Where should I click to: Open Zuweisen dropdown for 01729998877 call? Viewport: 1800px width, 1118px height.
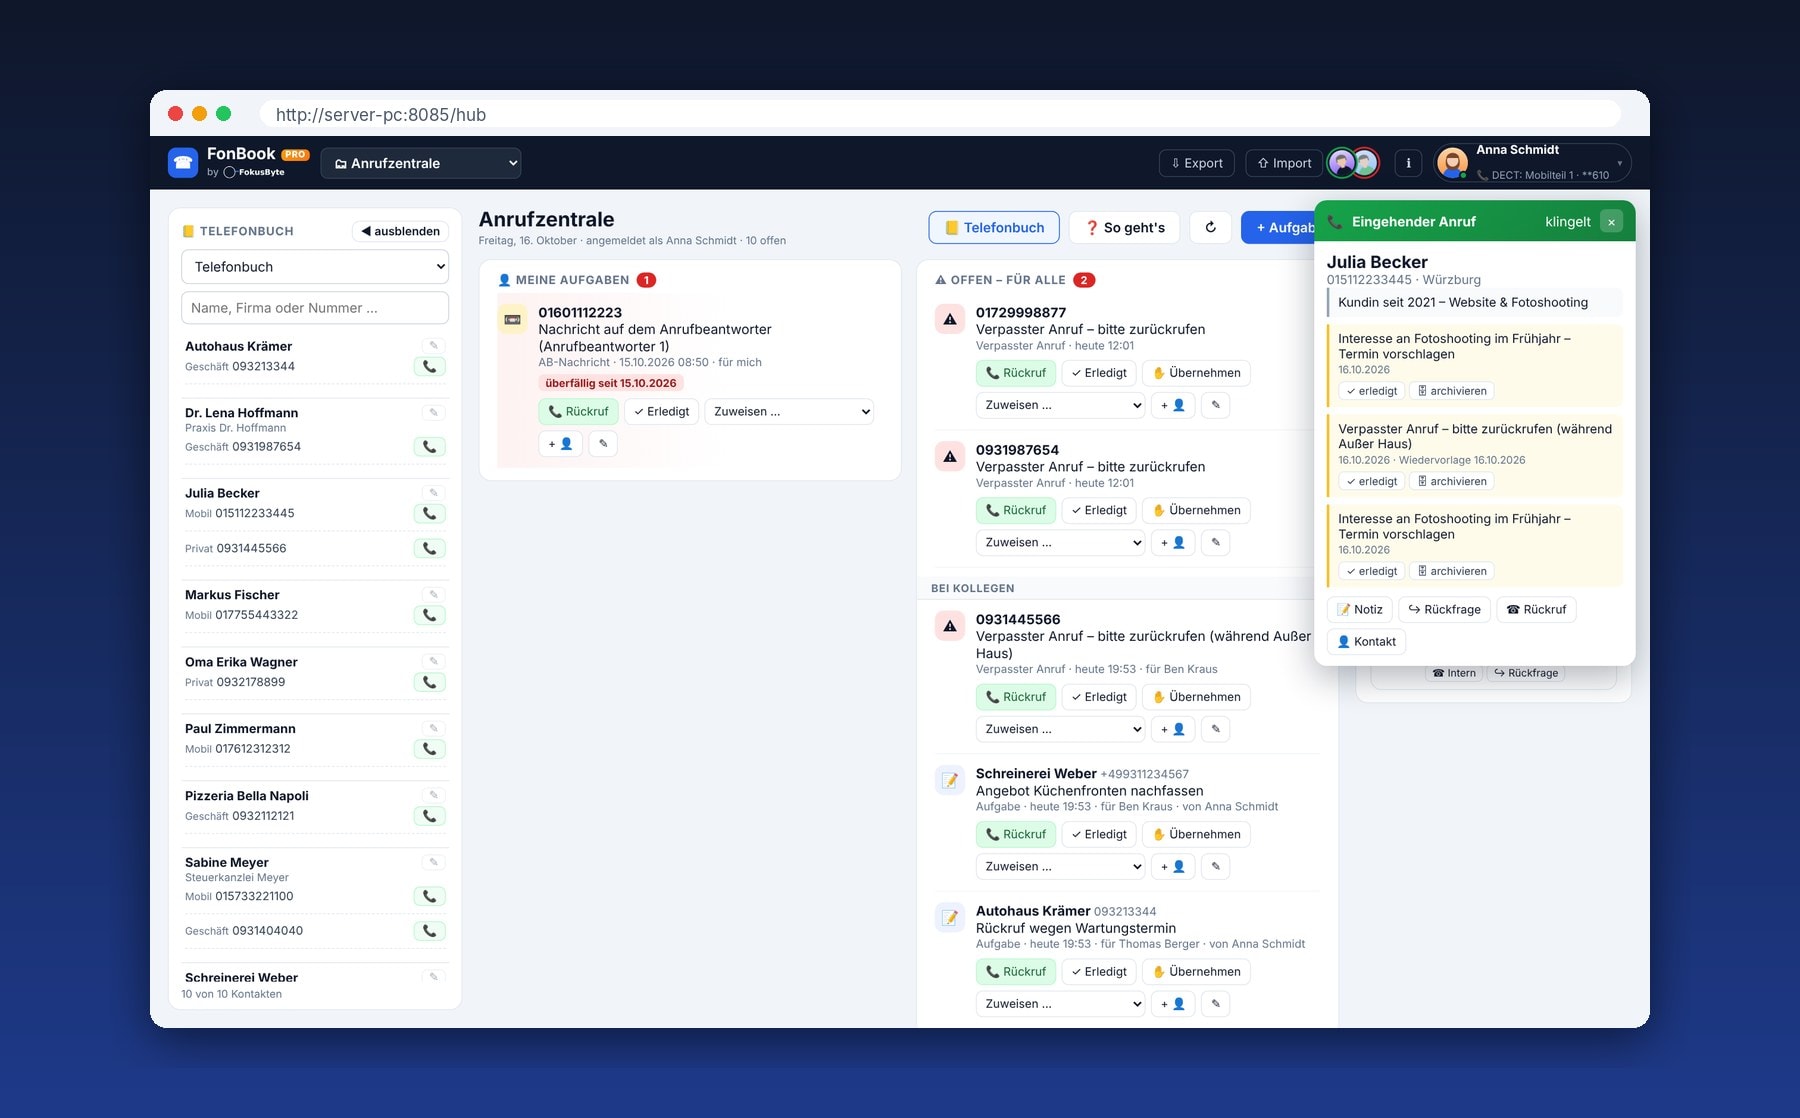tap(1060, 406)
